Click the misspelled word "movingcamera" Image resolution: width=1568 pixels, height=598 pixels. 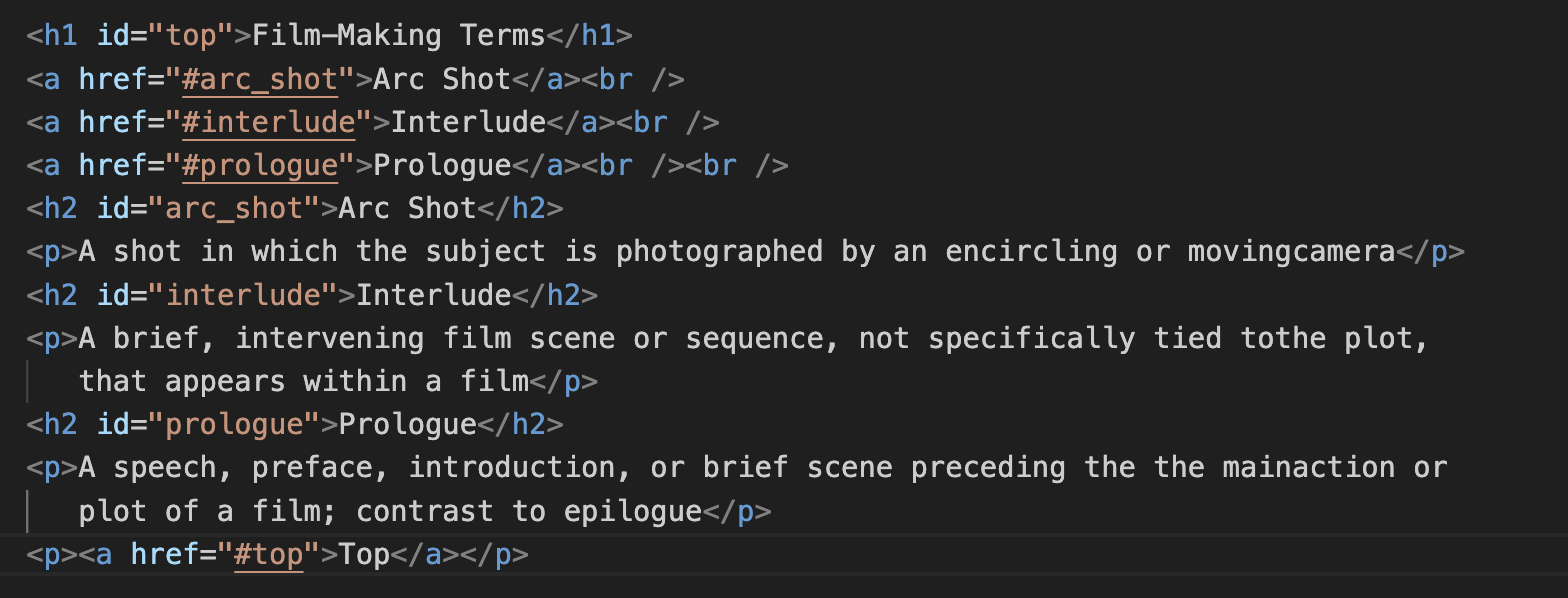(1291, 251)
